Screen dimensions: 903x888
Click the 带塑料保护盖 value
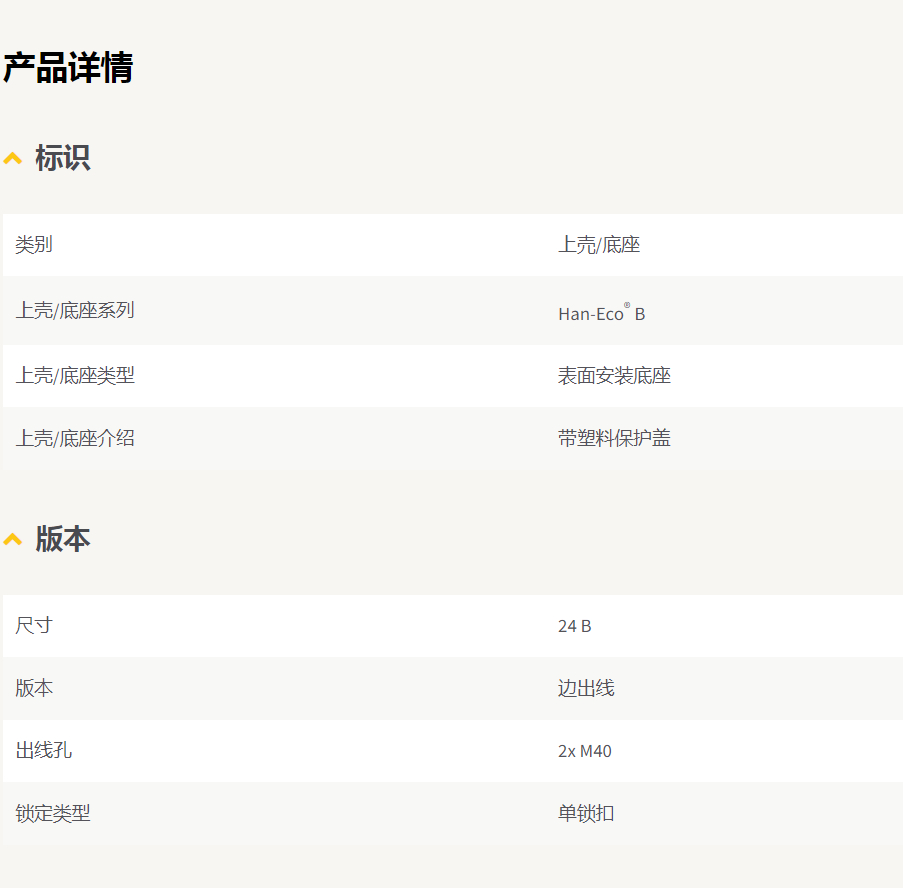click(613, 438)
